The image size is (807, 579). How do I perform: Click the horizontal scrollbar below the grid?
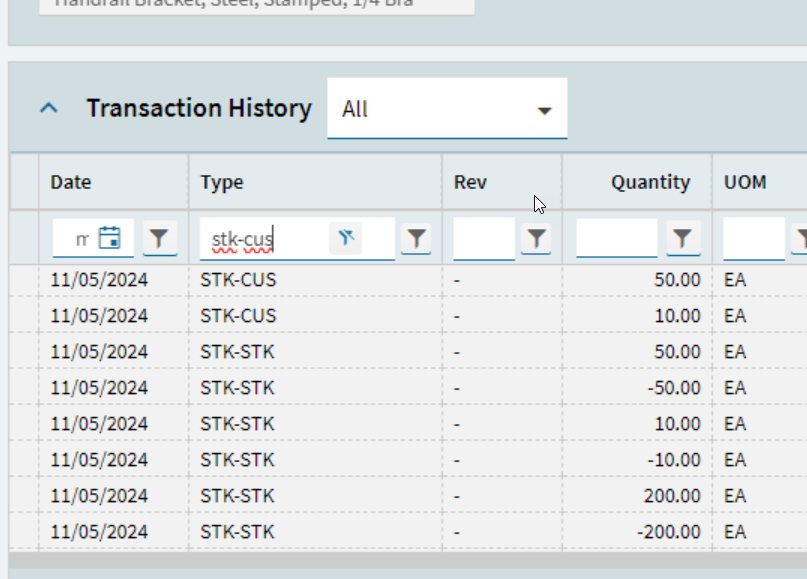[408, 560]
